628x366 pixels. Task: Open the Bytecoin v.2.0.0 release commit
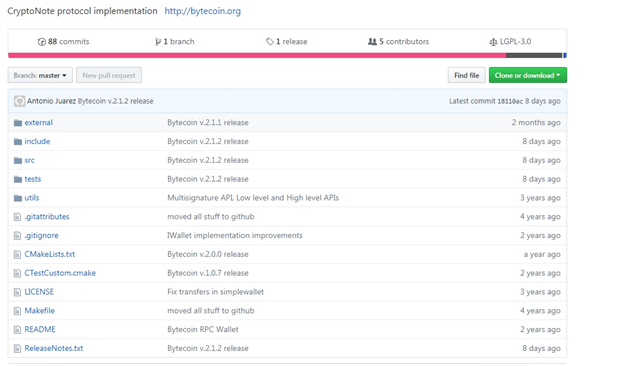tap(208, 254)
